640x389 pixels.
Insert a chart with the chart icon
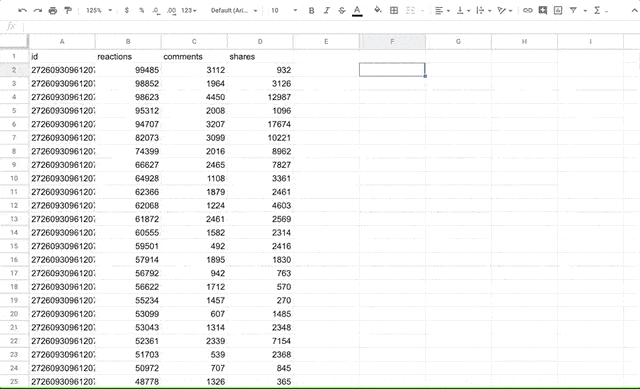pyautogui.click(x=558, y=11)
